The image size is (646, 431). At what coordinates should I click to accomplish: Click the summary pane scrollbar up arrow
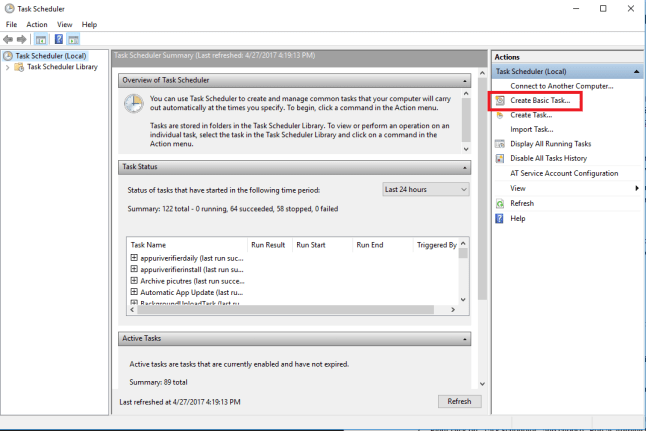pyautogui.click(x=482, y=73)
